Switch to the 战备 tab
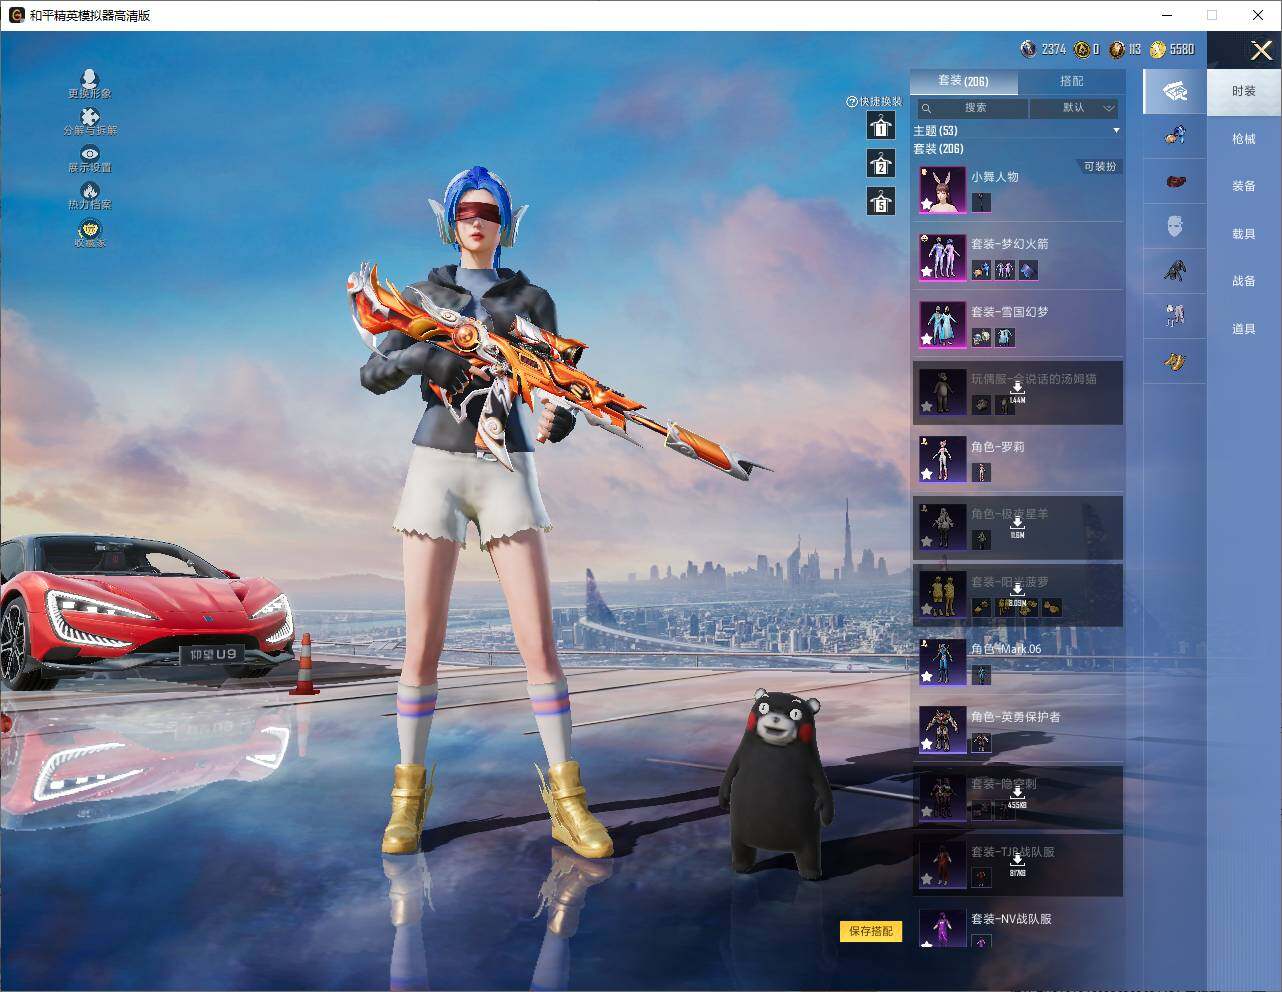Viewport: 1282px width, 992px height. point(1244,281)
